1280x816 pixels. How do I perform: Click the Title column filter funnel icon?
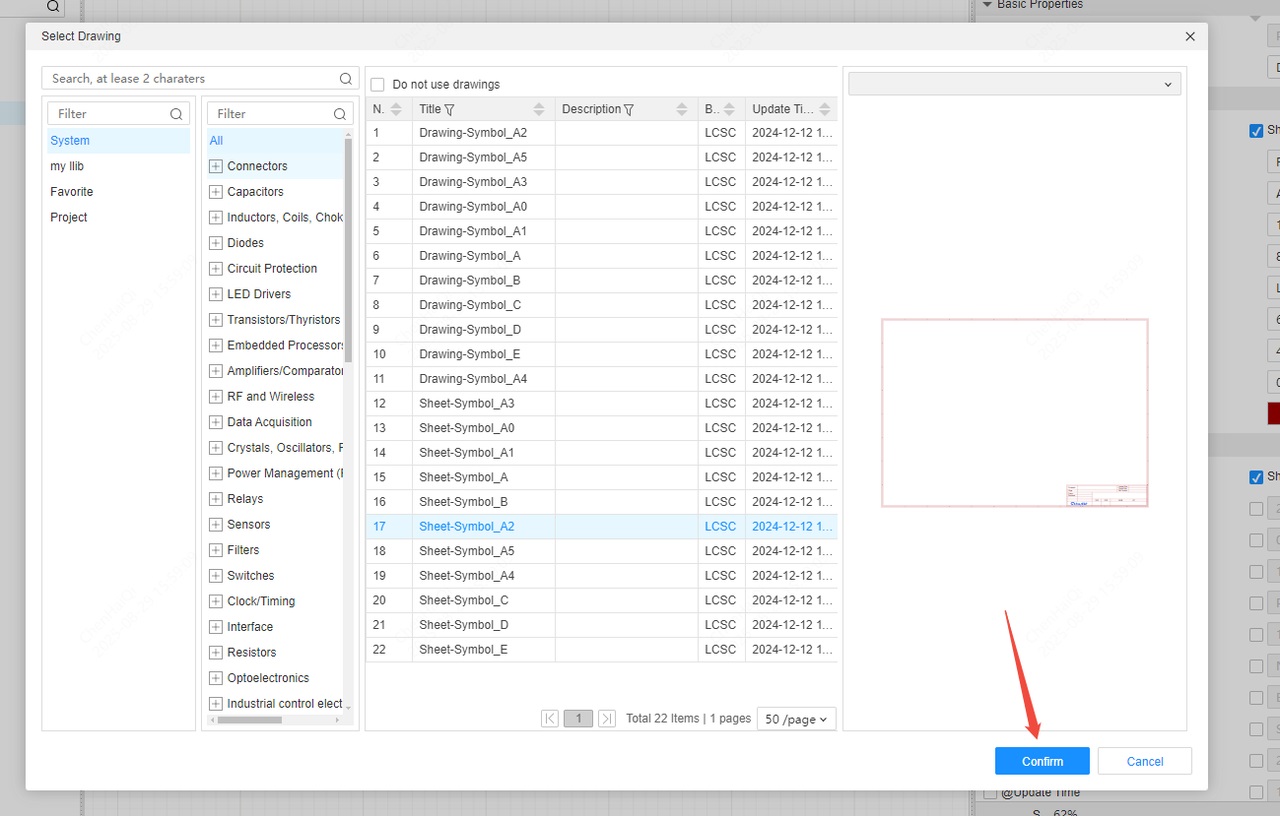[449, 110]
